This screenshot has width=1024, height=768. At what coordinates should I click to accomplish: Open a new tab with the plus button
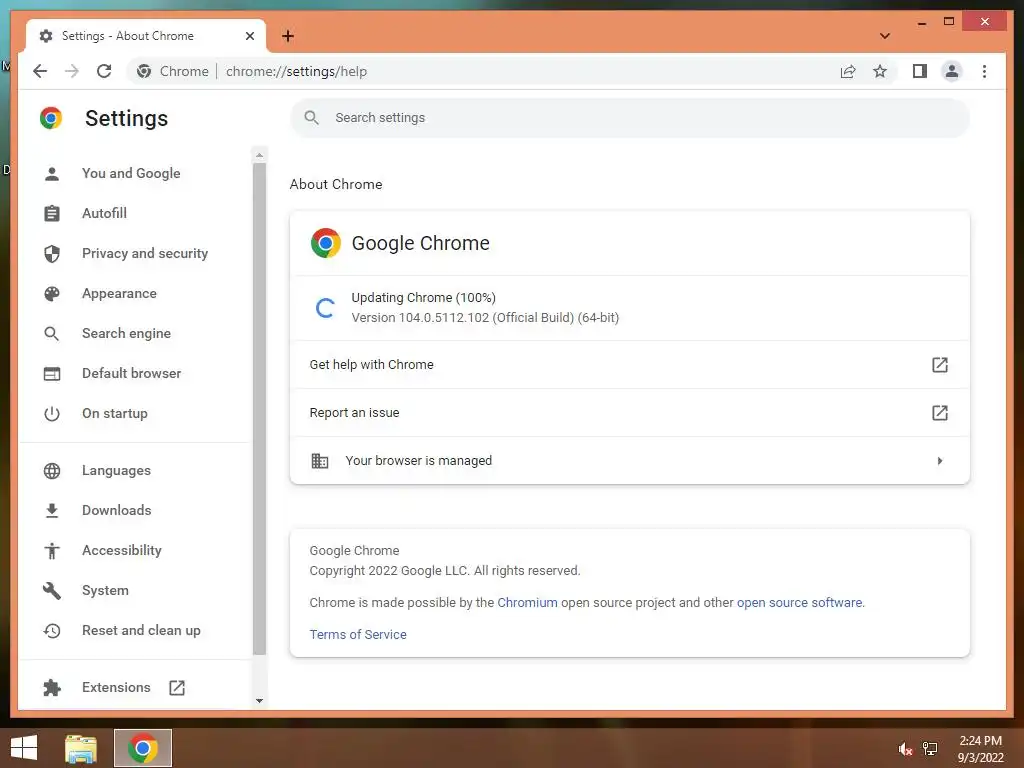288,36
